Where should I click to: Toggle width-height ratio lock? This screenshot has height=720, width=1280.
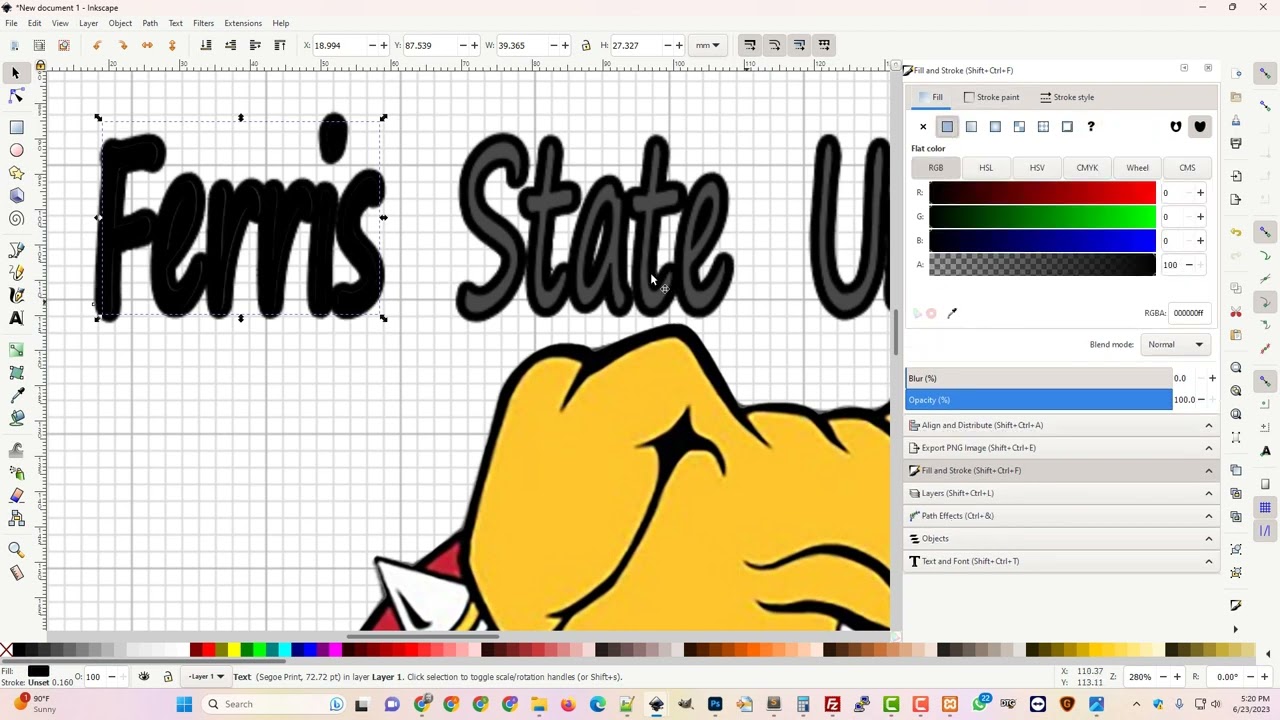click(586, 45)
